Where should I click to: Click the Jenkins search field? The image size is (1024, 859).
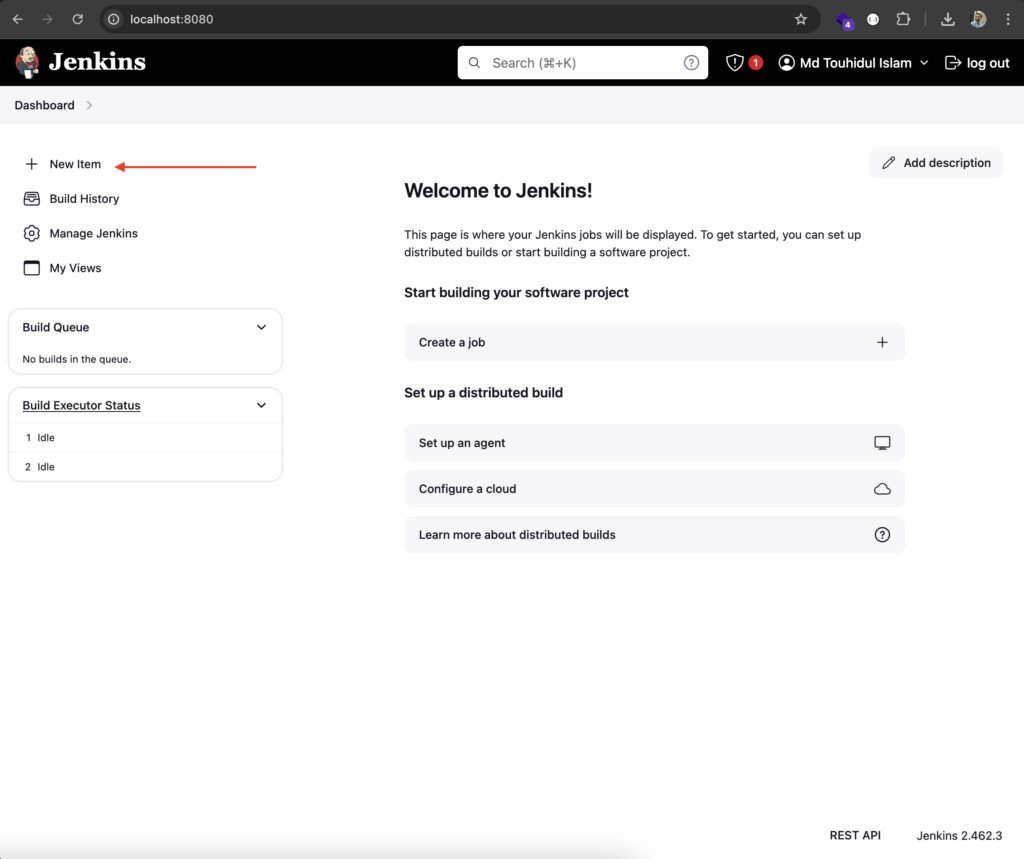click(583, 63)
